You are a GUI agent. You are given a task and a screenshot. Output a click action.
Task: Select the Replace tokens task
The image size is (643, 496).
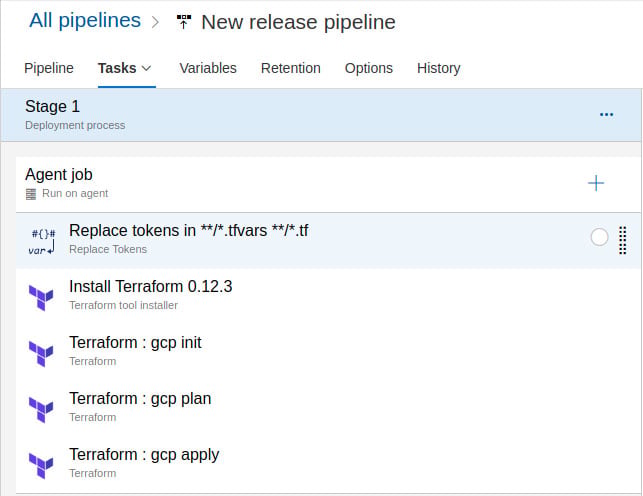(328, 241)
